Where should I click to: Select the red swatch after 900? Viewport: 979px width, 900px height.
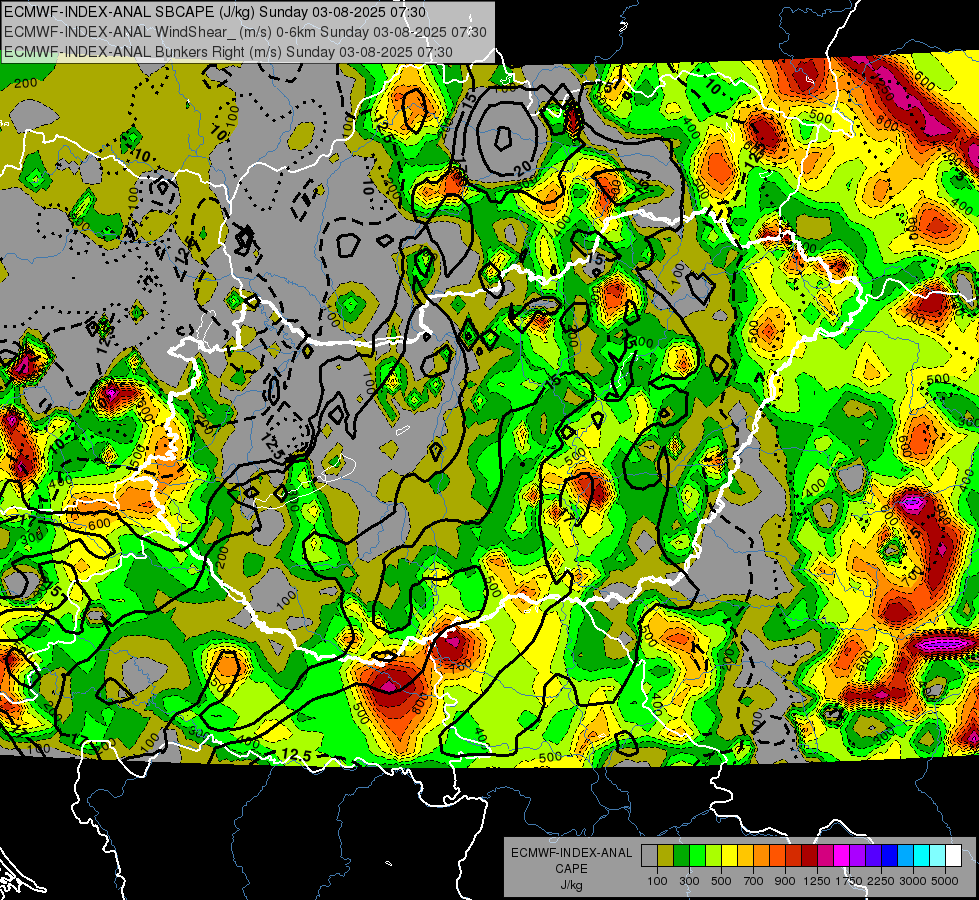point(794,856)
